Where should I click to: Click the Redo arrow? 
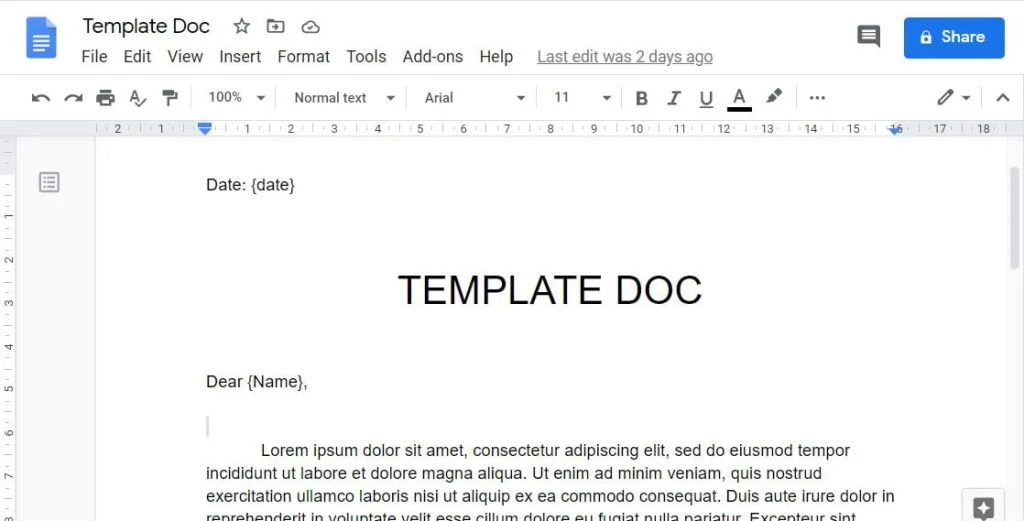tap(73, 98)
